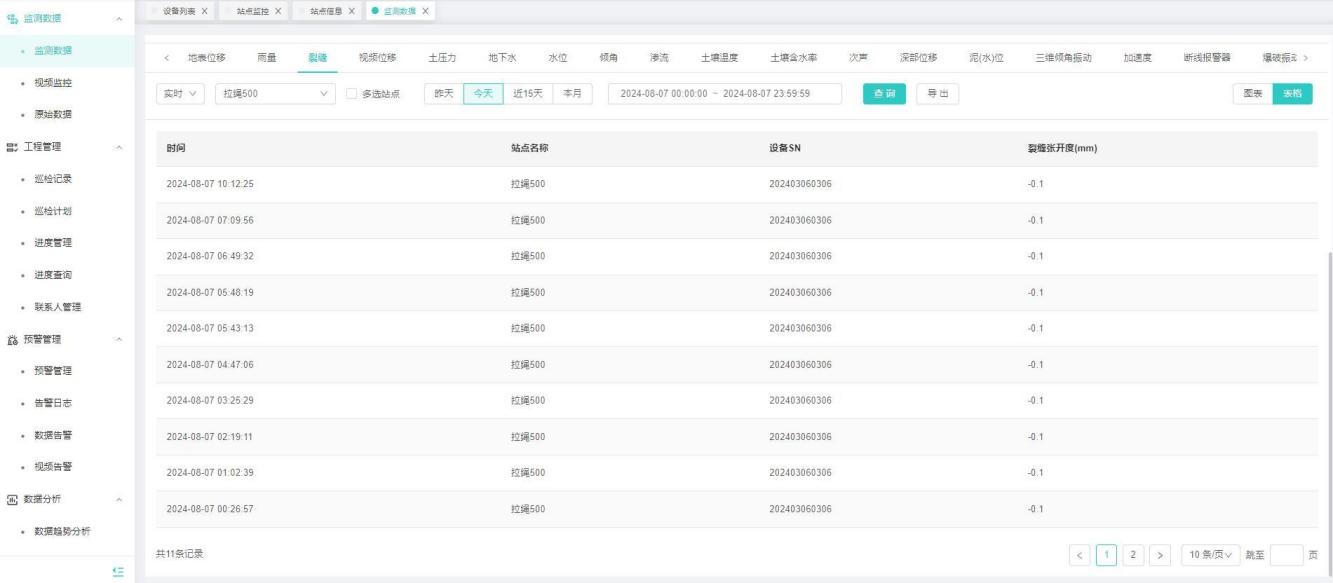Click the page jump input box
The height and width of the screenshot is (583, 1333).
point(1286,554)
